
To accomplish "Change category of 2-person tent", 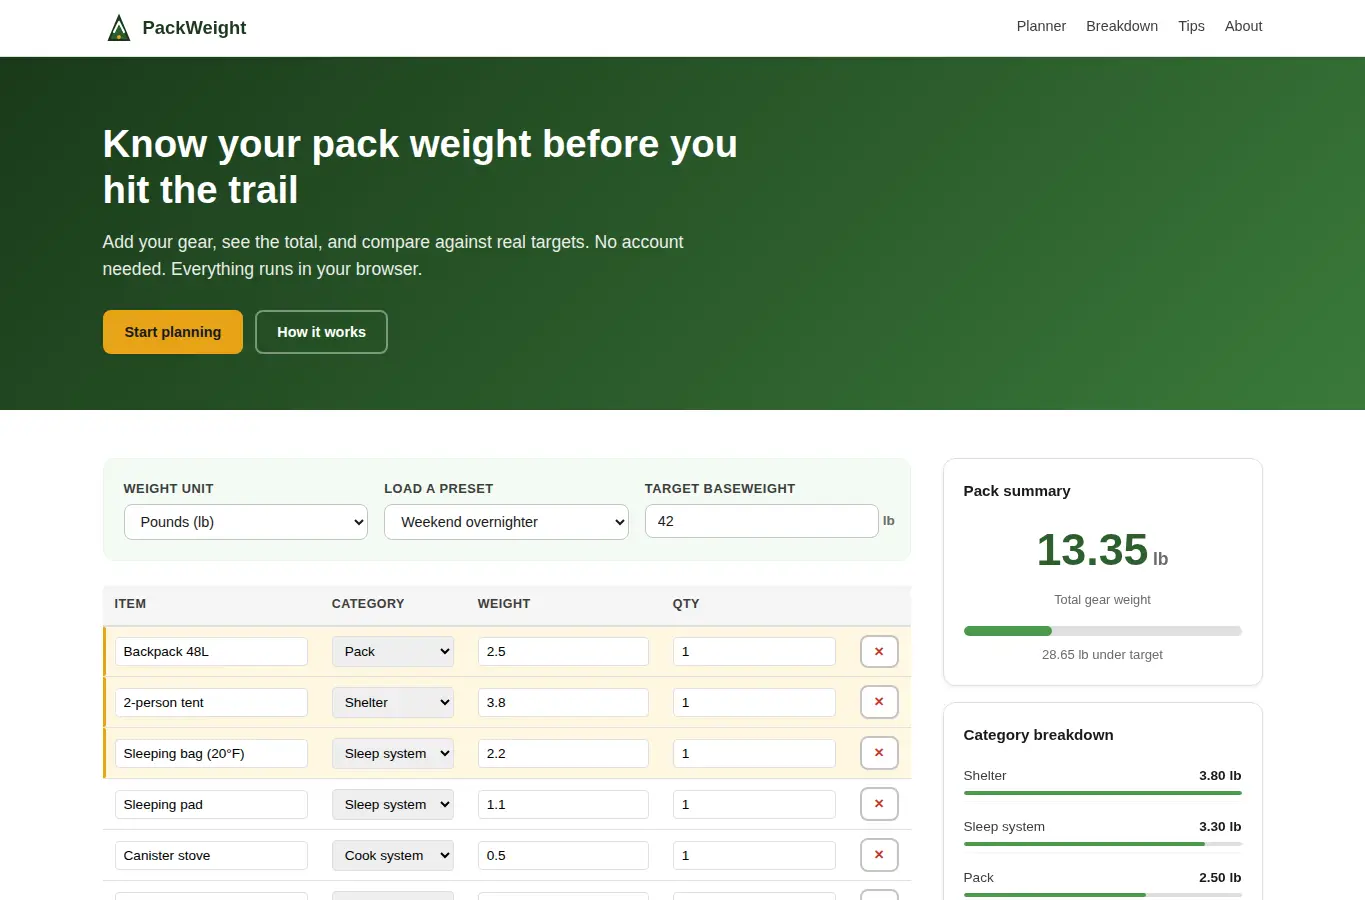I will point(393,703).
